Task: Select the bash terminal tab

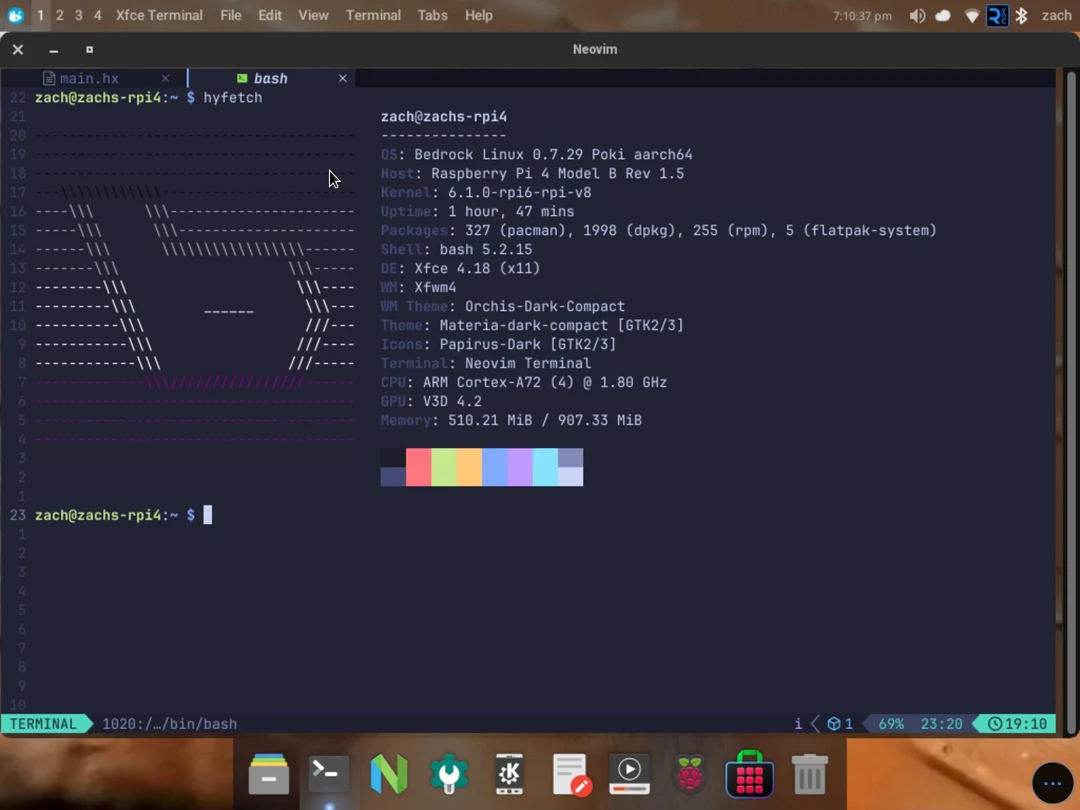Action: [x=270, y=77]
